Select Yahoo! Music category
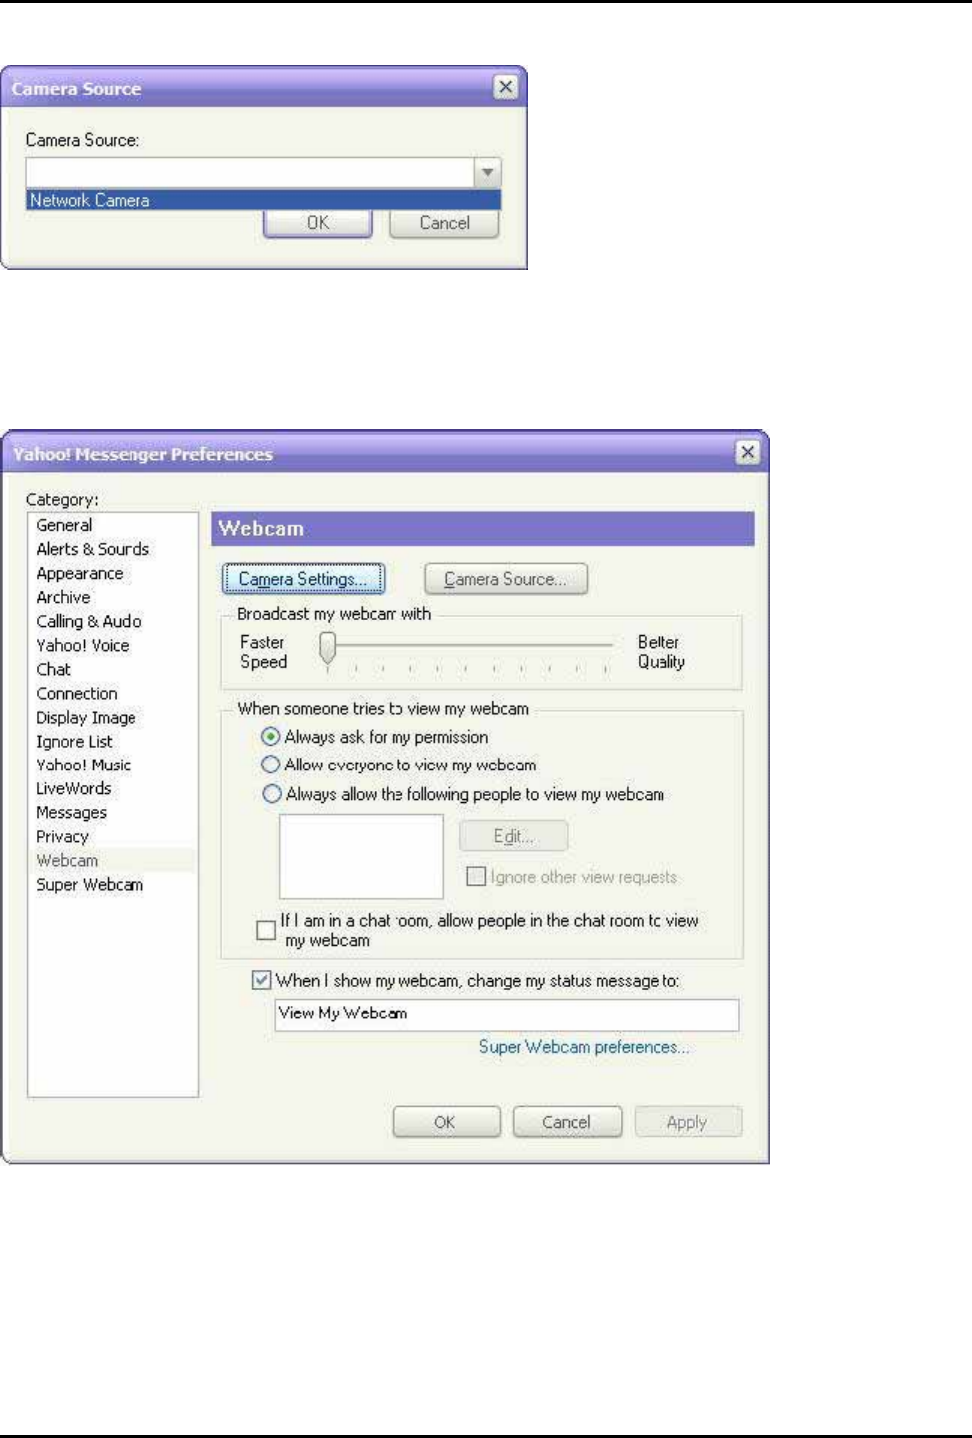 click(83, 765)
